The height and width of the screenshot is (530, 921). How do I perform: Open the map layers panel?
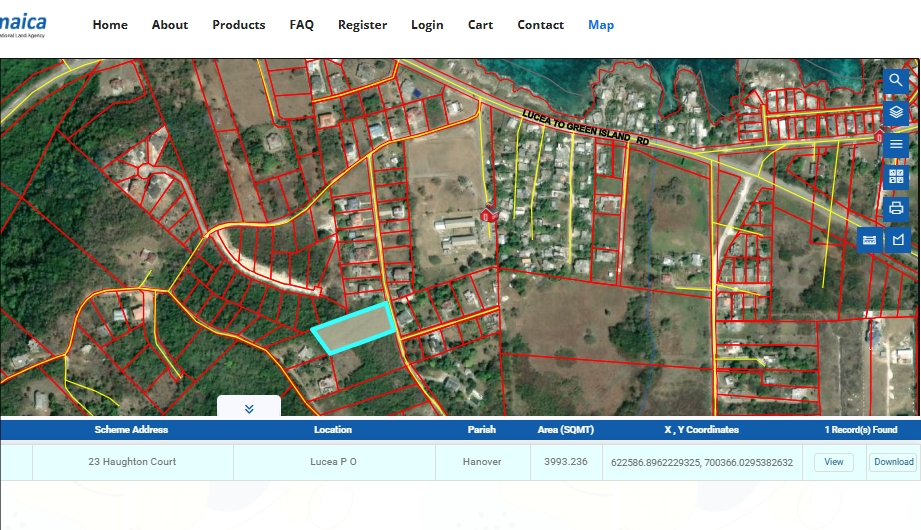point(896,112)
